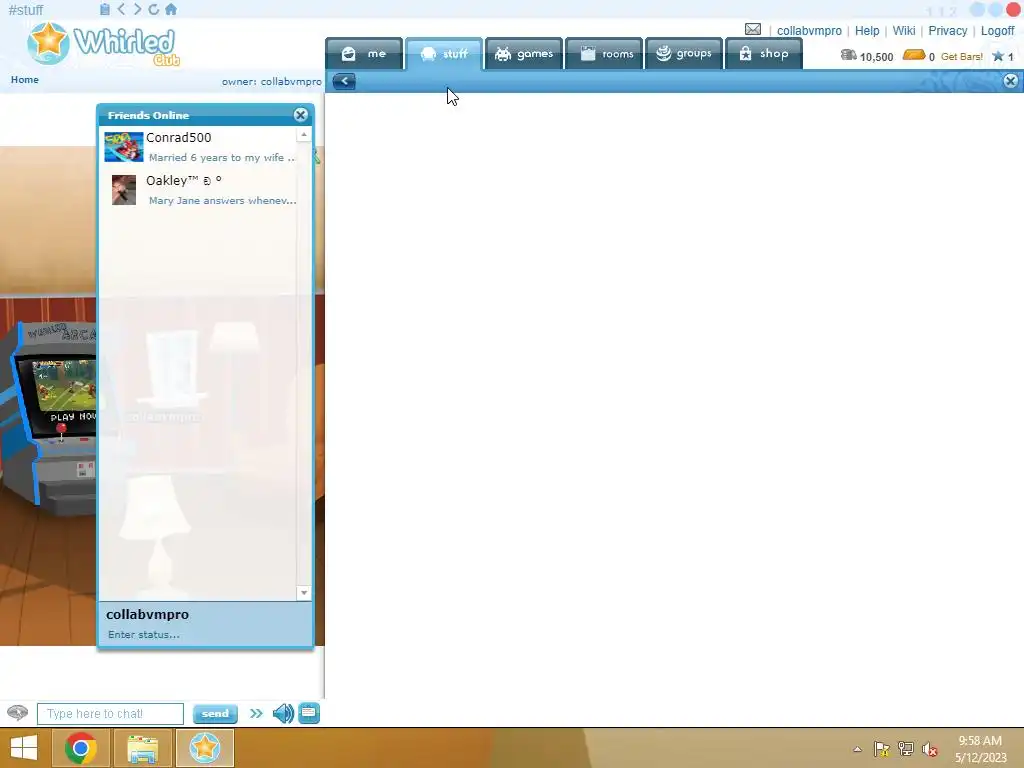Click the house icon in the top toolbar
The height and width of the screenshot is (768, 1024).
click(170, 9)
